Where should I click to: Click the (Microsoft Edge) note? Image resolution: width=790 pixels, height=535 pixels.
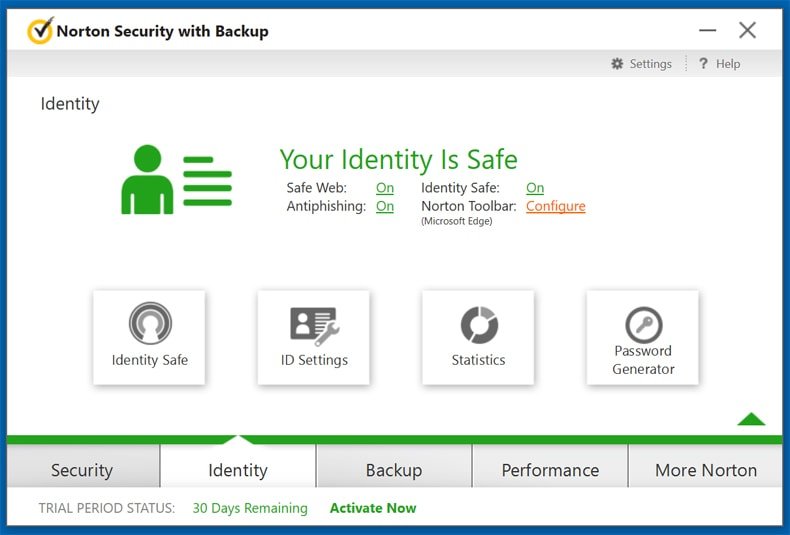(x=456, y=221)
